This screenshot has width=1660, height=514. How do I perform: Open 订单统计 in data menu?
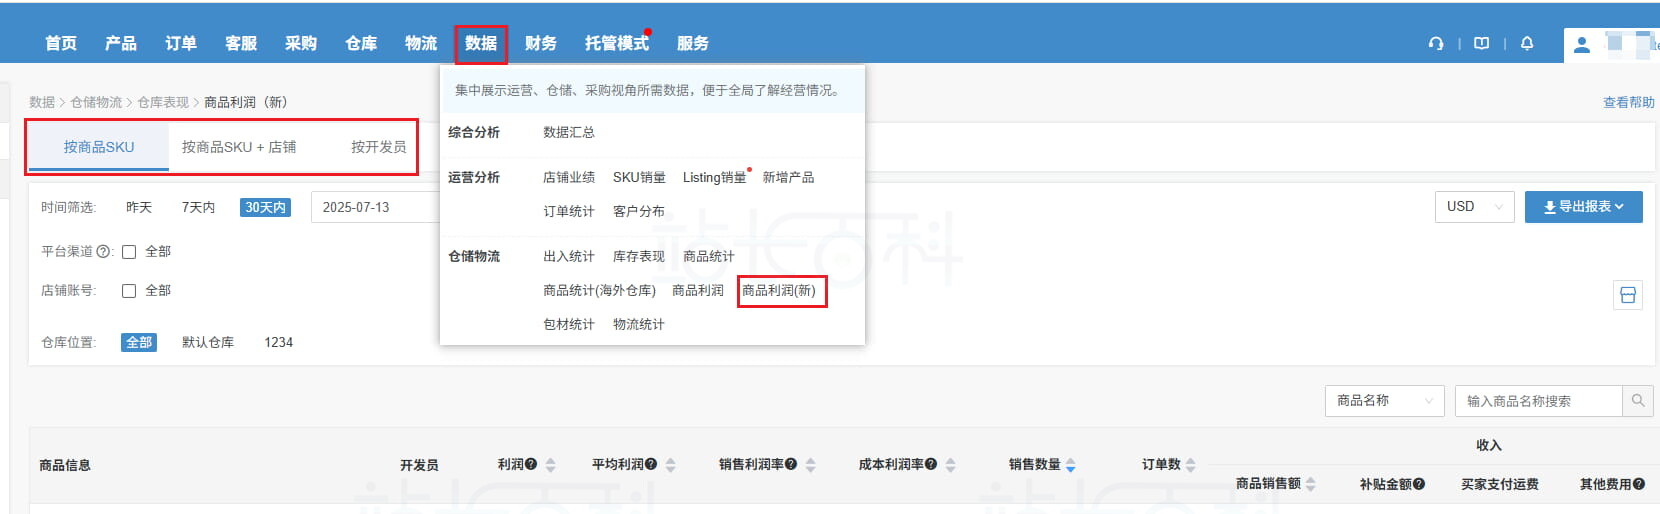(568, 211)
